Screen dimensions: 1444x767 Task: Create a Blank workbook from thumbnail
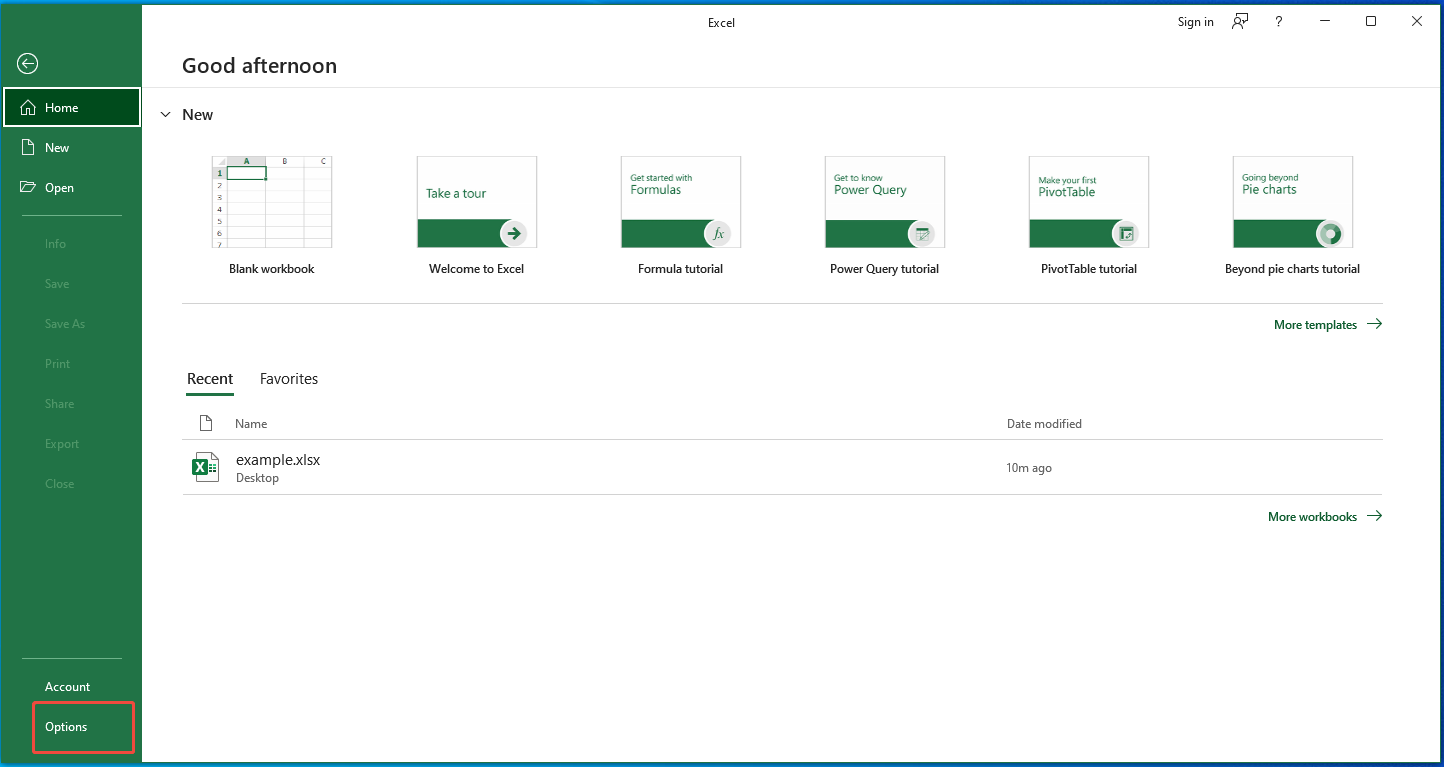click(272, 202)
